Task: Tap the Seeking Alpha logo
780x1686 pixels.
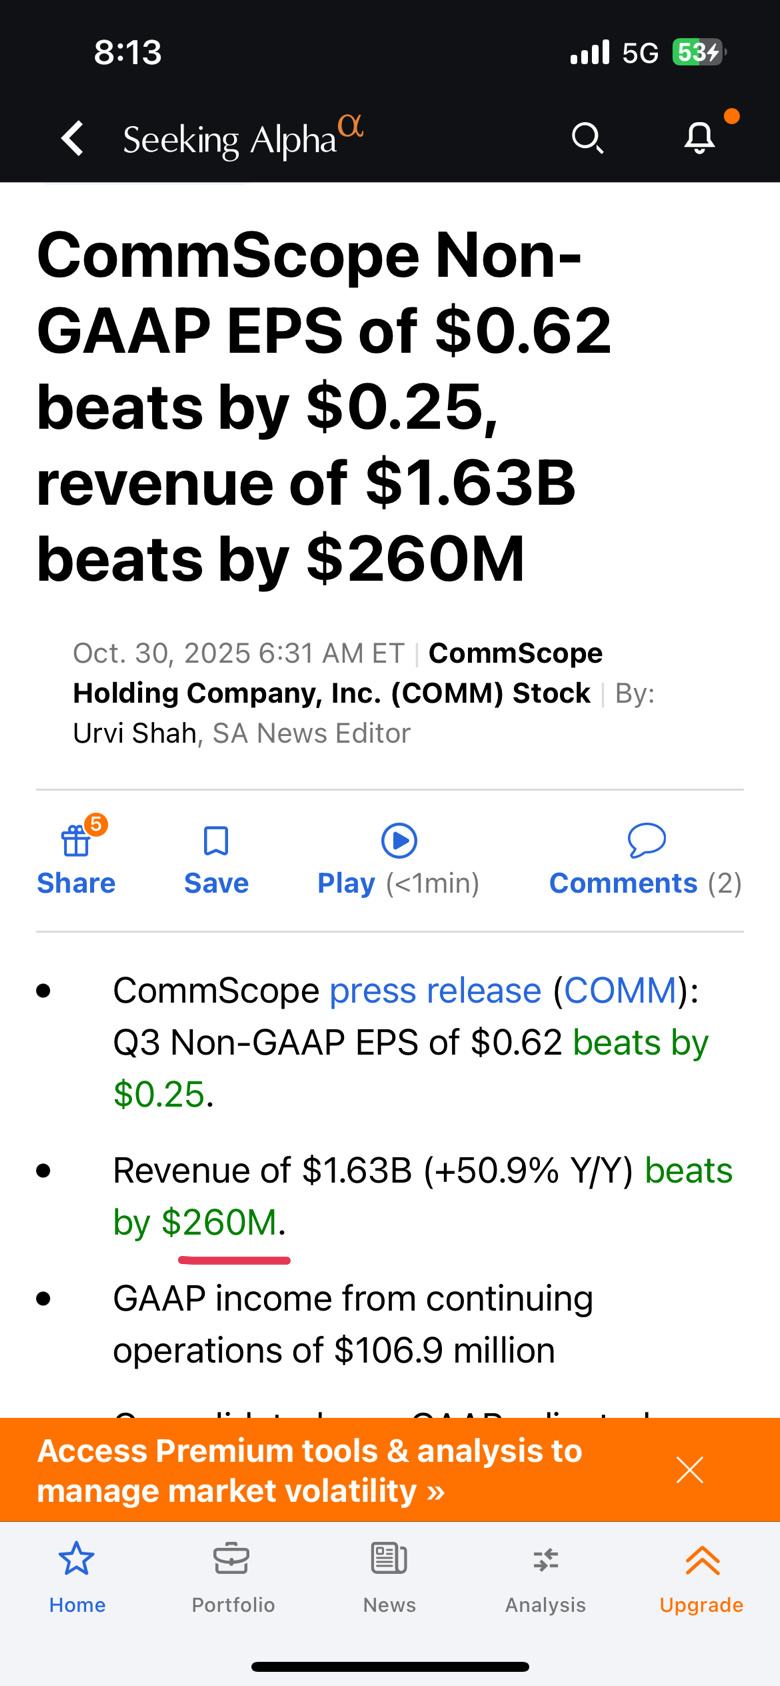Action: [x=242, y=138]
